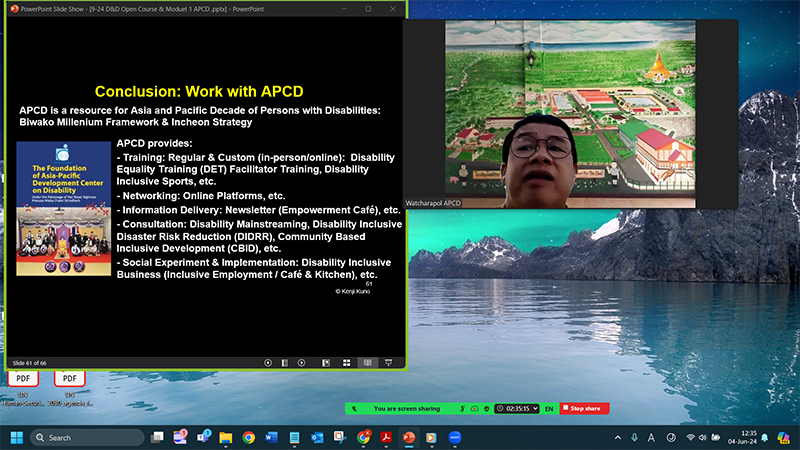Viewport: 800px width, 450px height.
Task: Switch PowerPoint to Normal view
Action: [x=326, y=363]
